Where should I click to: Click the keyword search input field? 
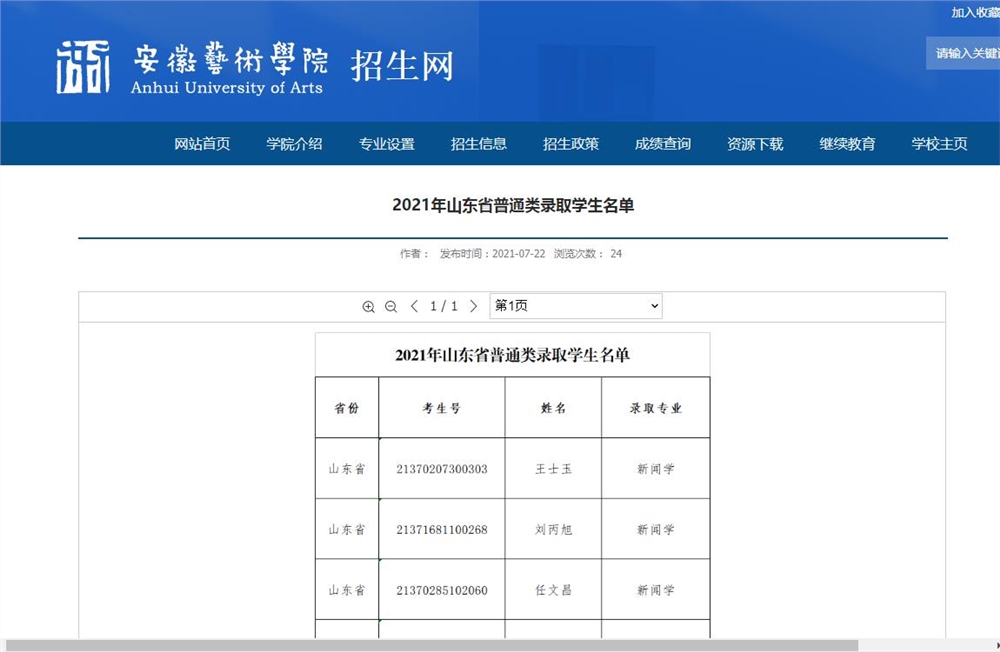pyautogui.click(x=963, y=53)
